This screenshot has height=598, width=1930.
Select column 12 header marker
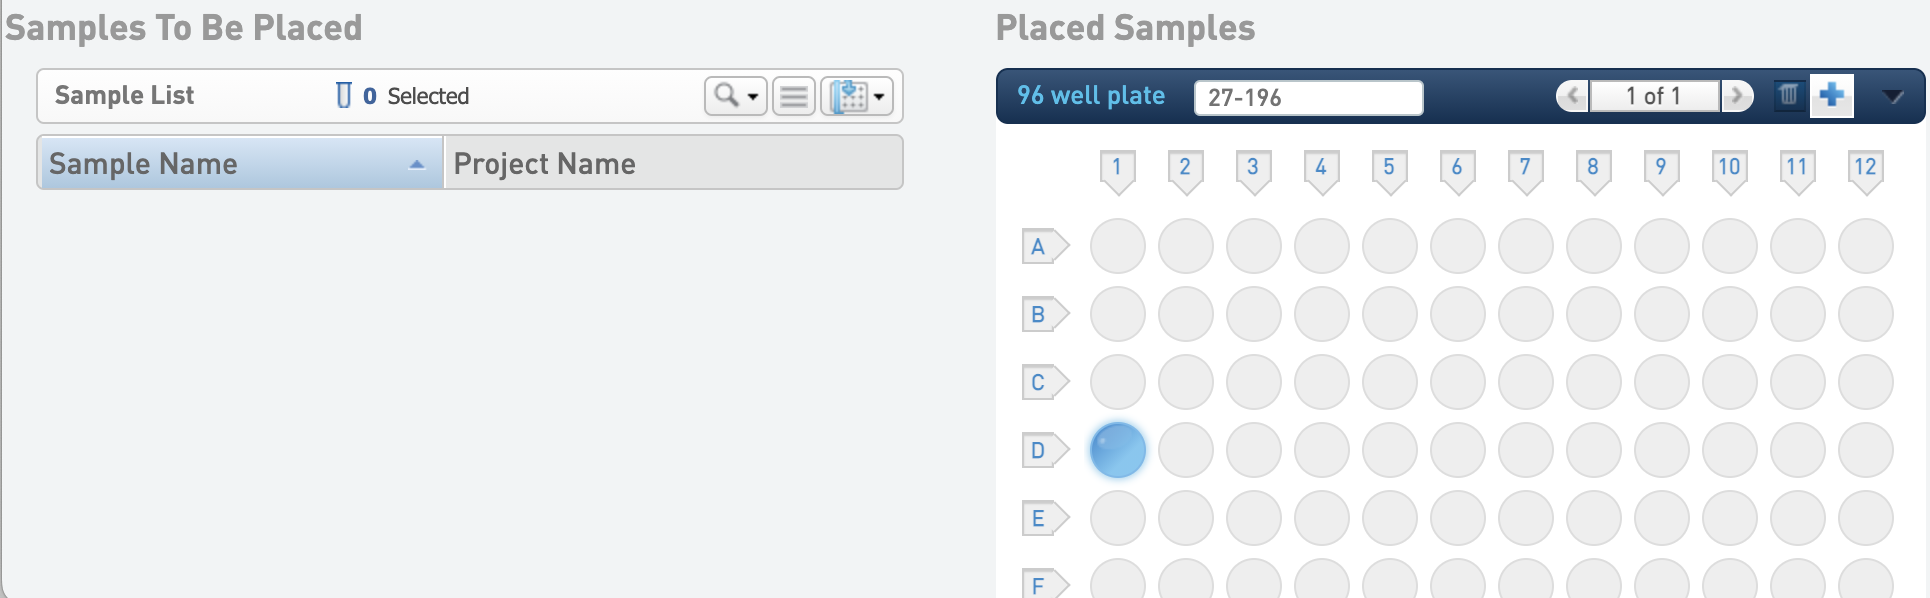(1865, 170)
